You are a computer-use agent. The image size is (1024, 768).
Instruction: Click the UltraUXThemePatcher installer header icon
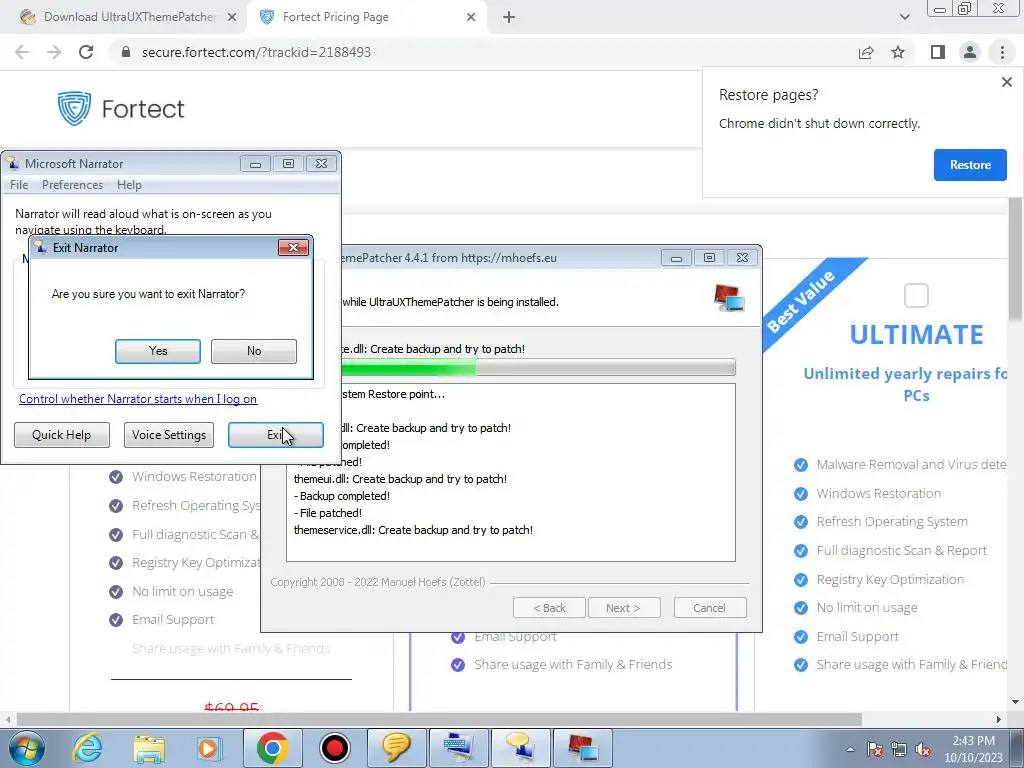(729, 298)
